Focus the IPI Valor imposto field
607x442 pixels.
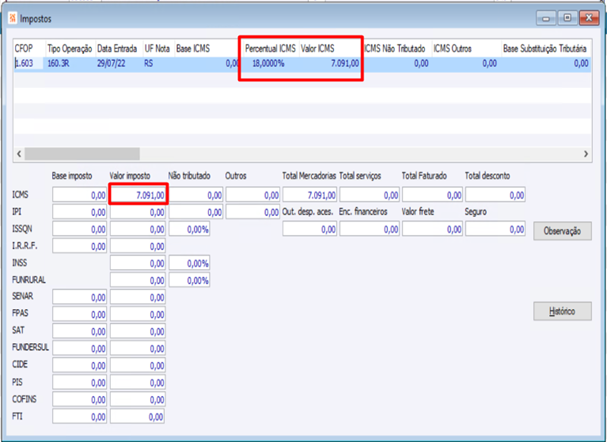tap(138, 212)
